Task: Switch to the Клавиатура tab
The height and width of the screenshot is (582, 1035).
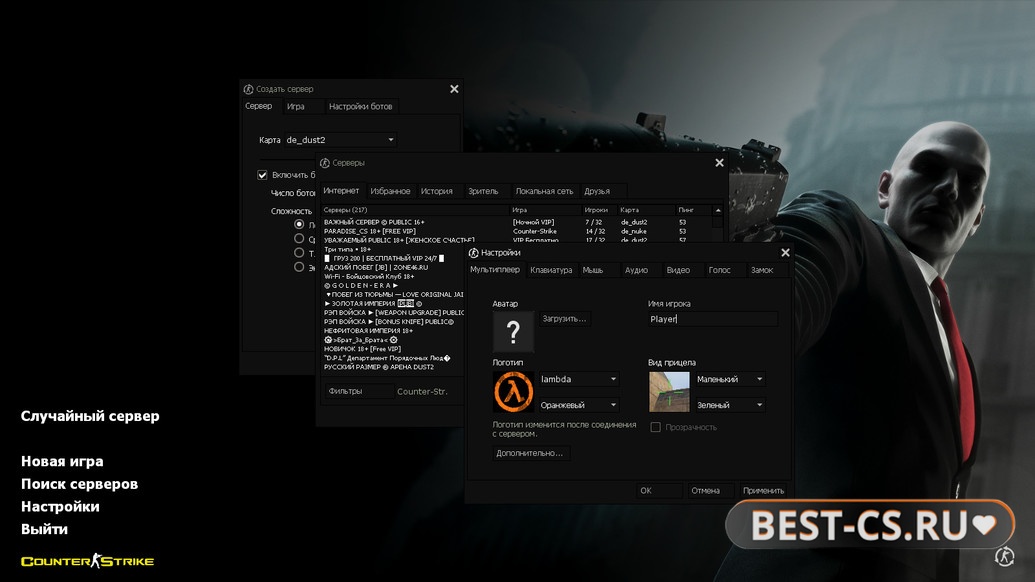Action: tap(551, 270)
